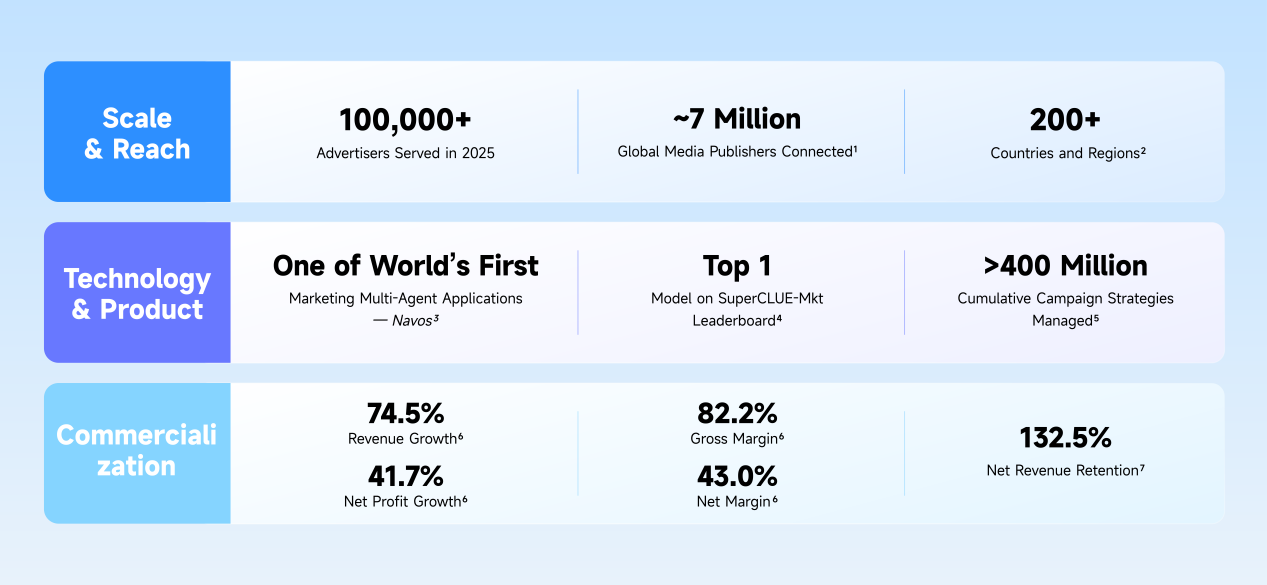Open the italic Navos product name
This screenshot has height=585, width=1267.
tap(412, 320)
